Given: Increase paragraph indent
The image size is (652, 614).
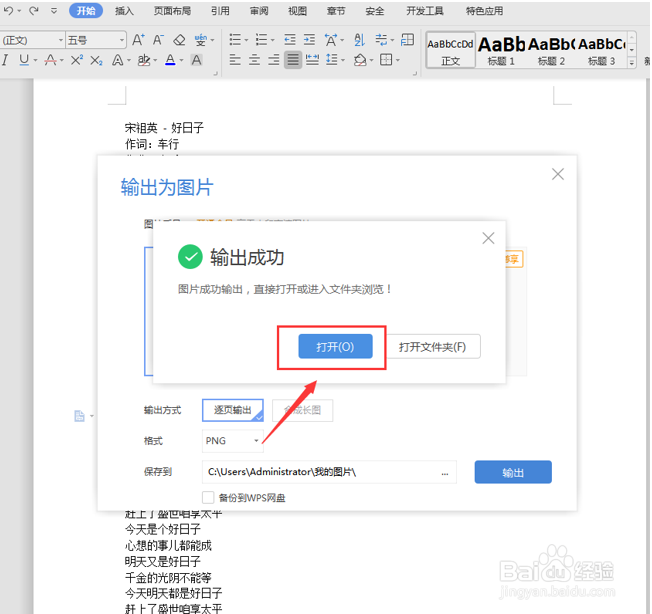Looking at the screenshot, I should [309, 40].
